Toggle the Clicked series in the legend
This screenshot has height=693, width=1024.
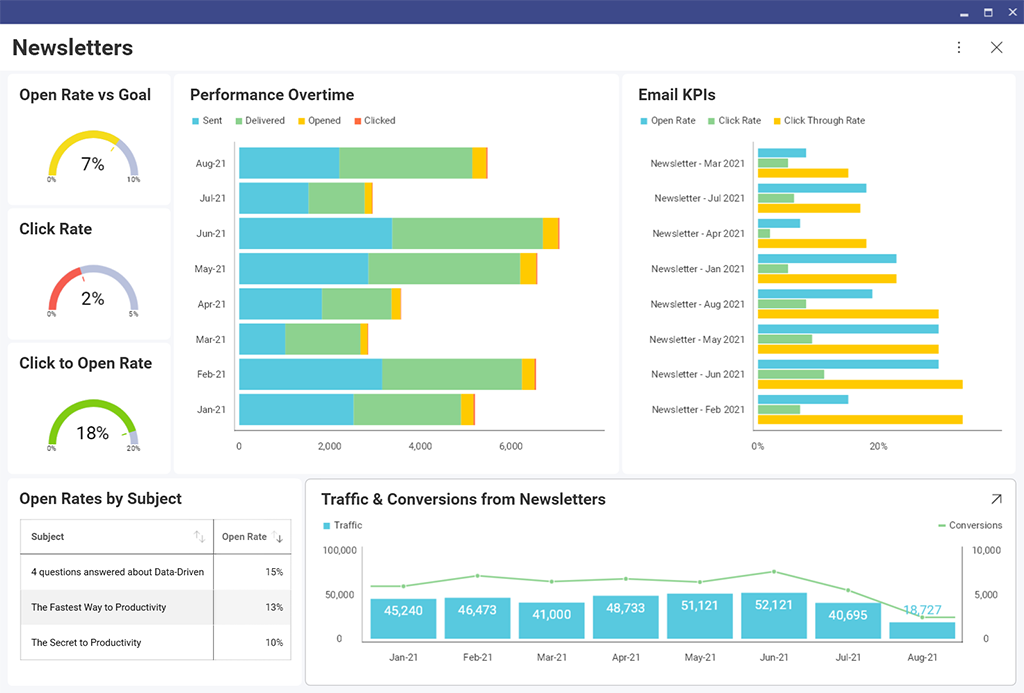[x=375, y=121]
